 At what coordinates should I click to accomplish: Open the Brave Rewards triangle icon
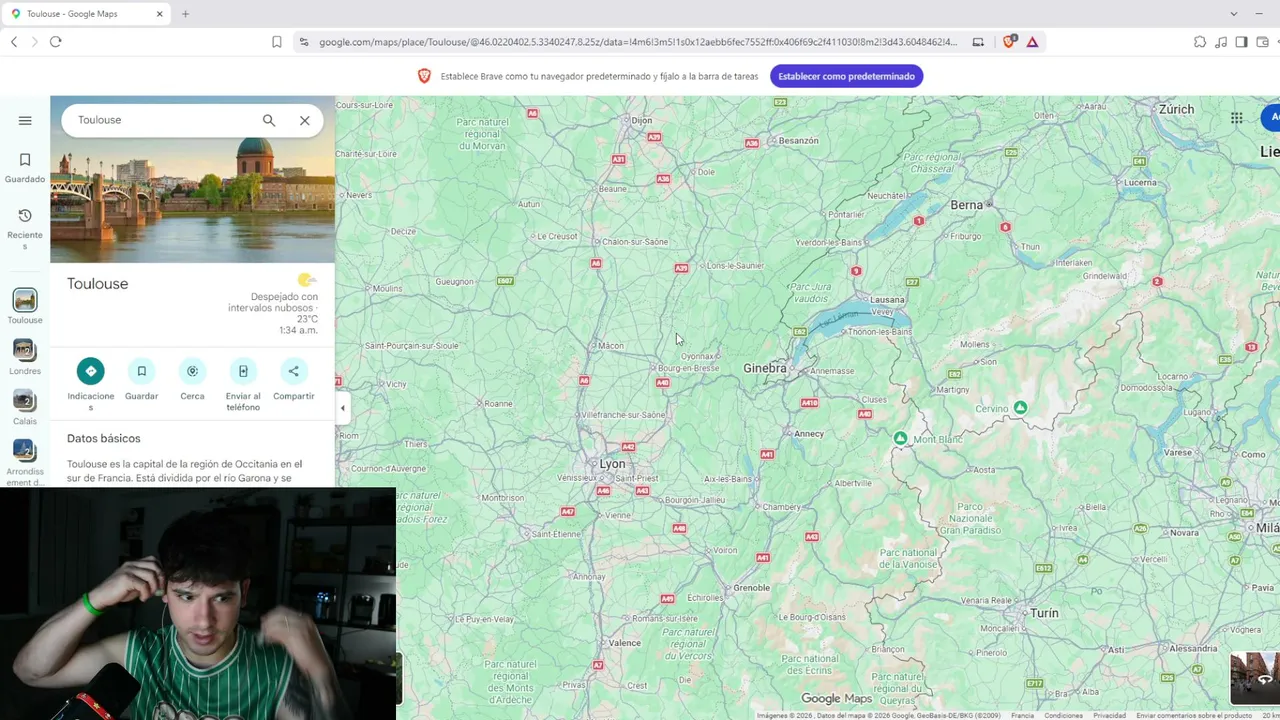pos(1032,42)
